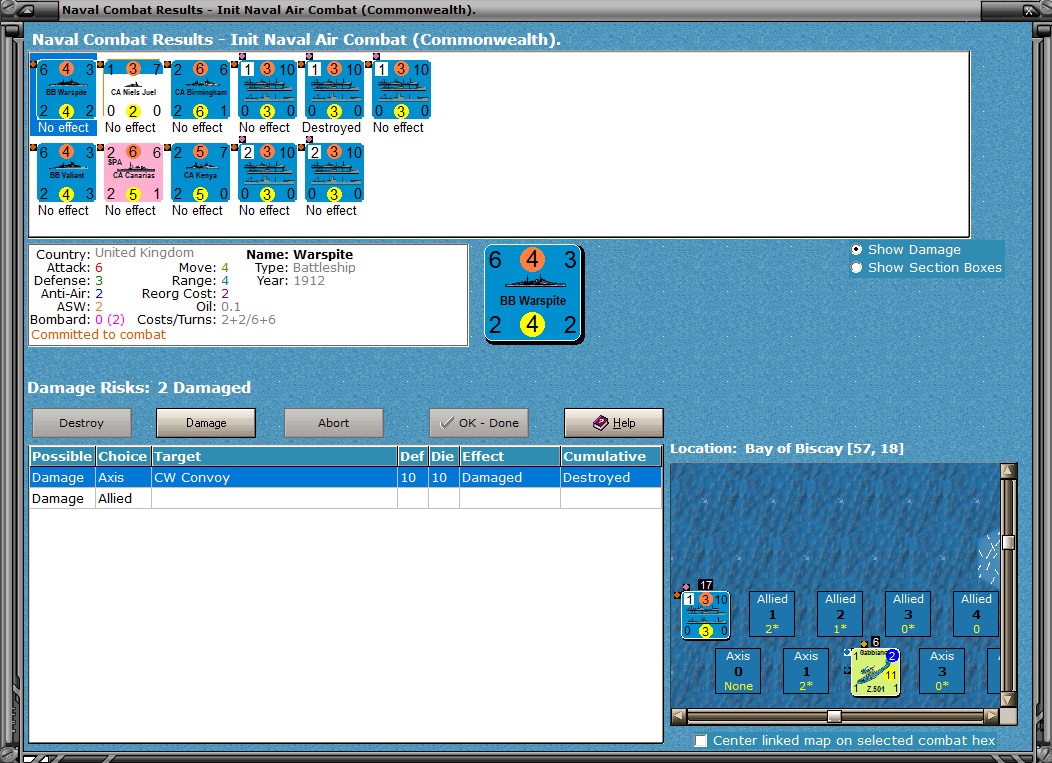Select the Axis CW Convoy damage row
This screenshot has width=1052, height=763.
pyautogui.click(x=346, y=477)
